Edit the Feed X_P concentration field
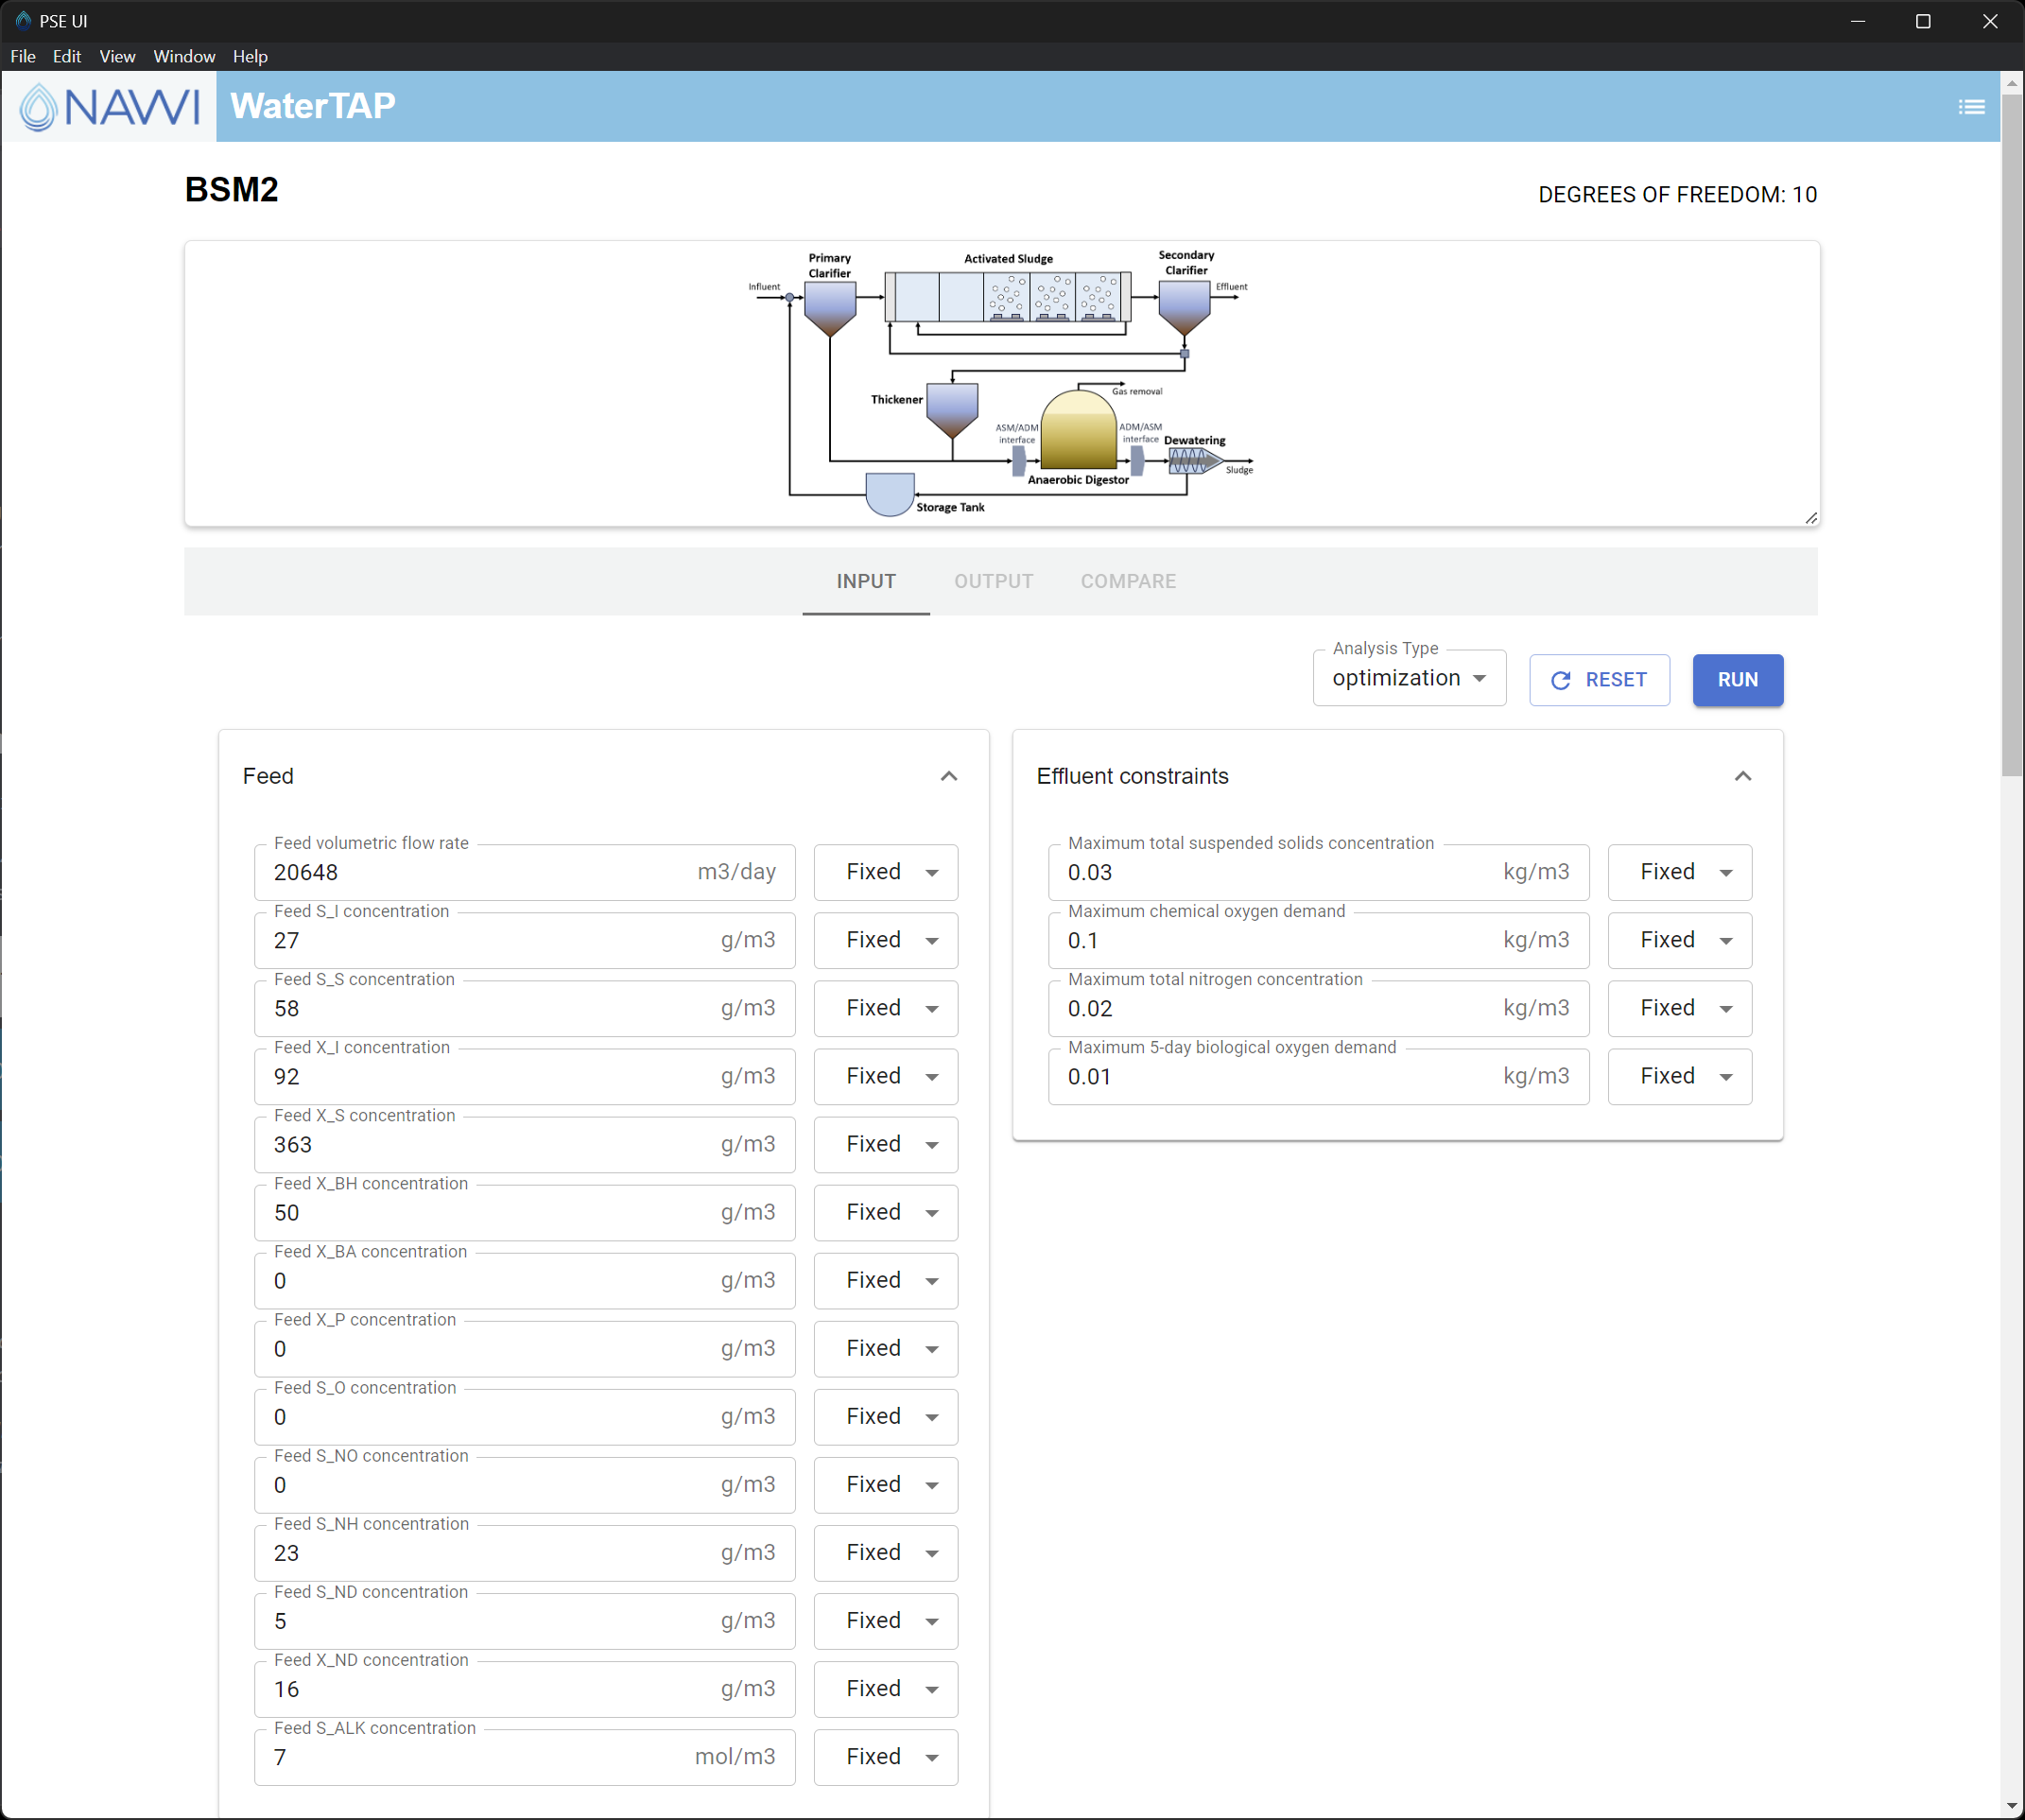The height and width of the screenshot is (1820, 2025). 524,1348
